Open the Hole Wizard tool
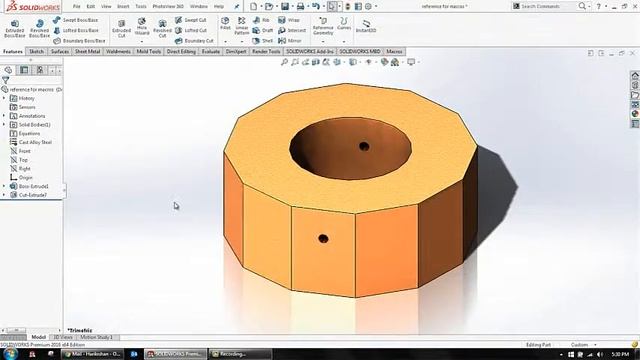The width and height of the screenshot is (640, 360). [x=142, y=27]
